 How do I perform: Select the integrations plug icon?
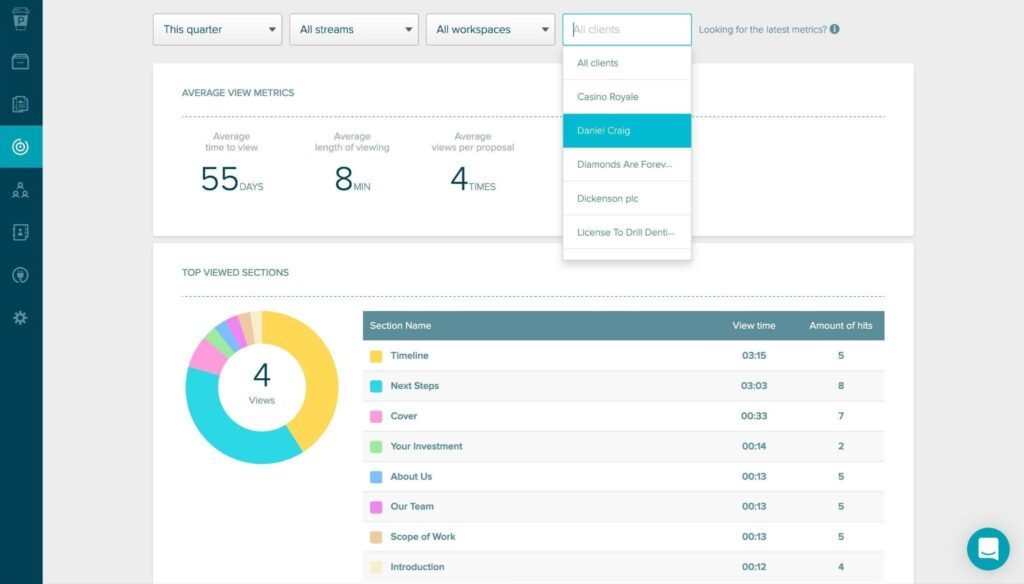tap(20, 275)
